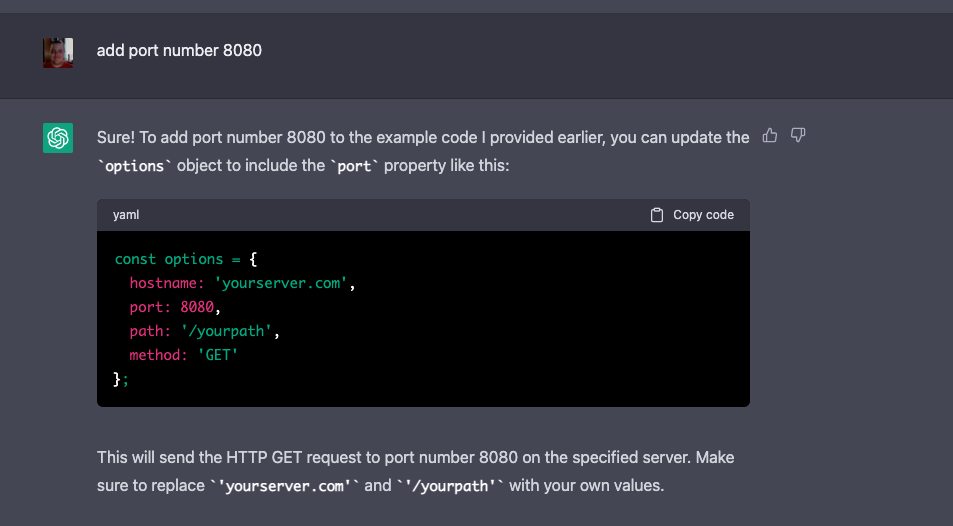Click the thumbs up feedback icon
953x526 pixels.
tap(769, 136)
